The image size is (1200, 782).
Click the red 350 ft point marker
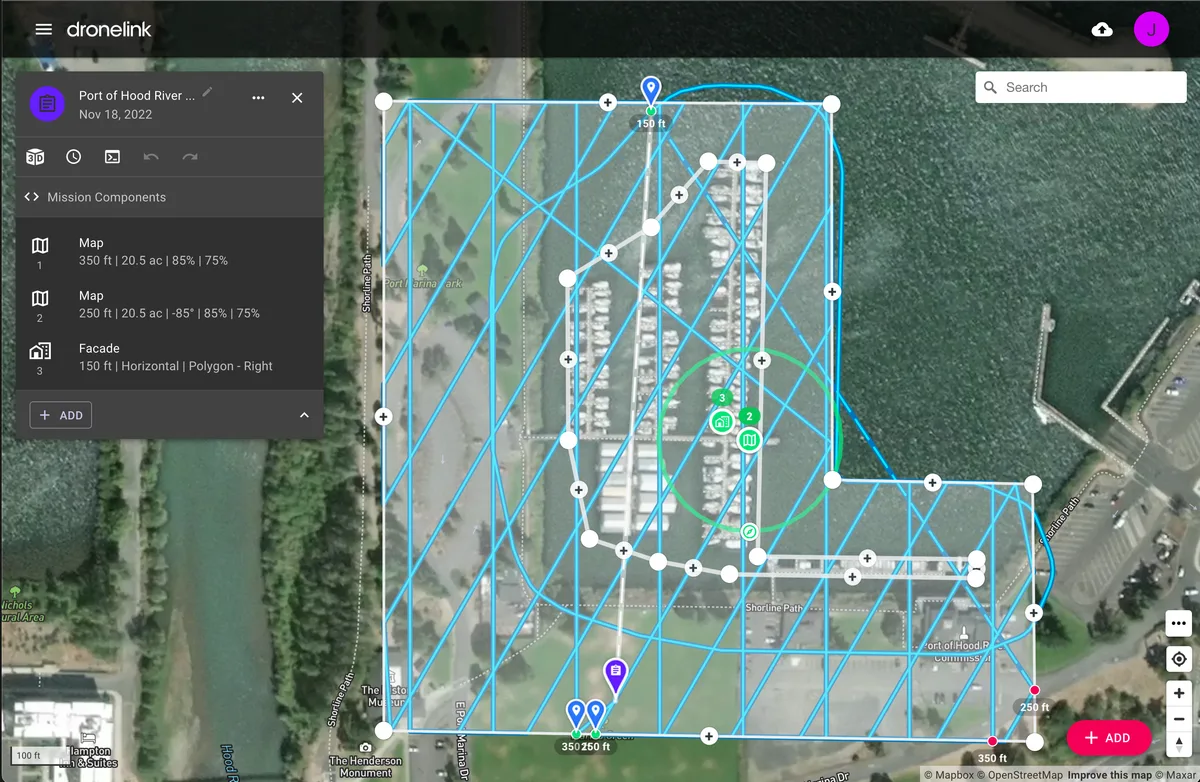pyautogui.click(x=992, y=741)
